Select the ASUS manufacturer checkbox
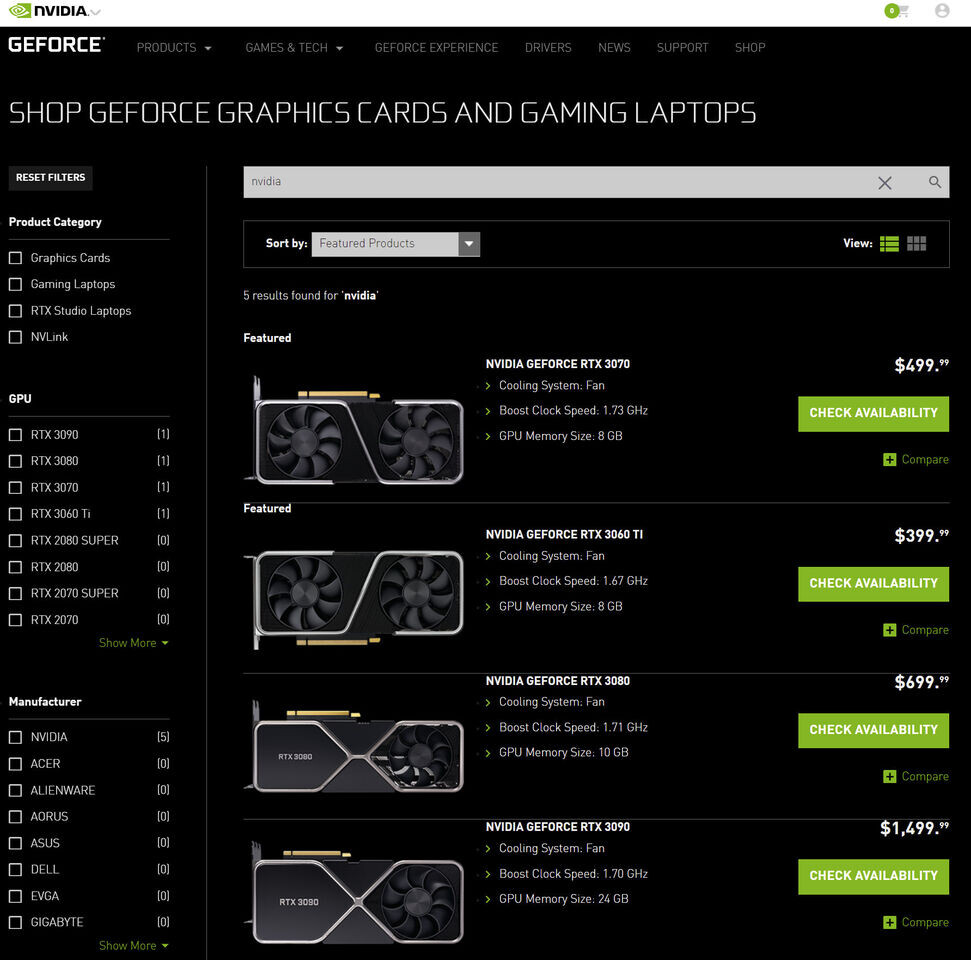 coord(15,844)
